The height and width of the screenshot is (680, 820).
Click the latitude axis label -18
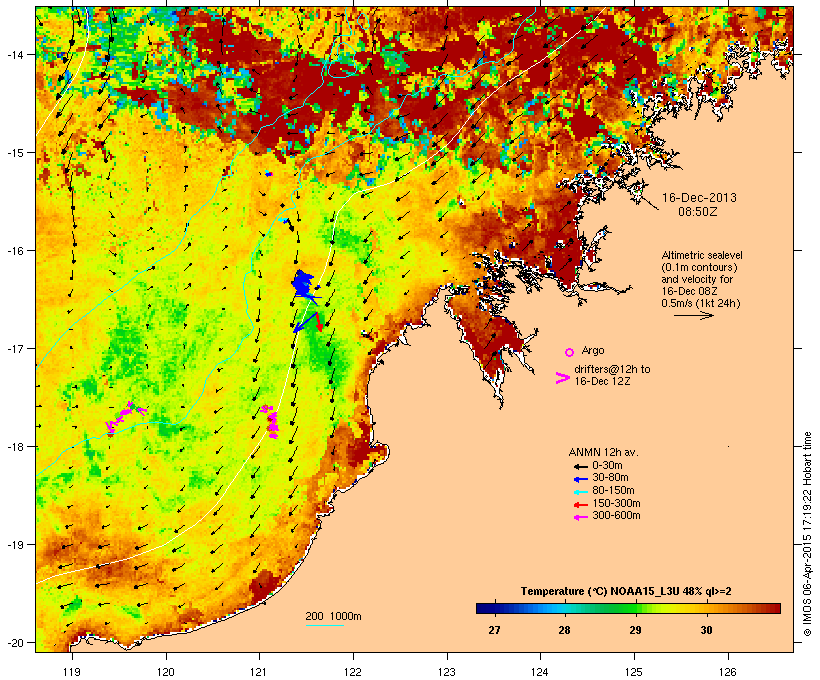[x=14, y=447]
